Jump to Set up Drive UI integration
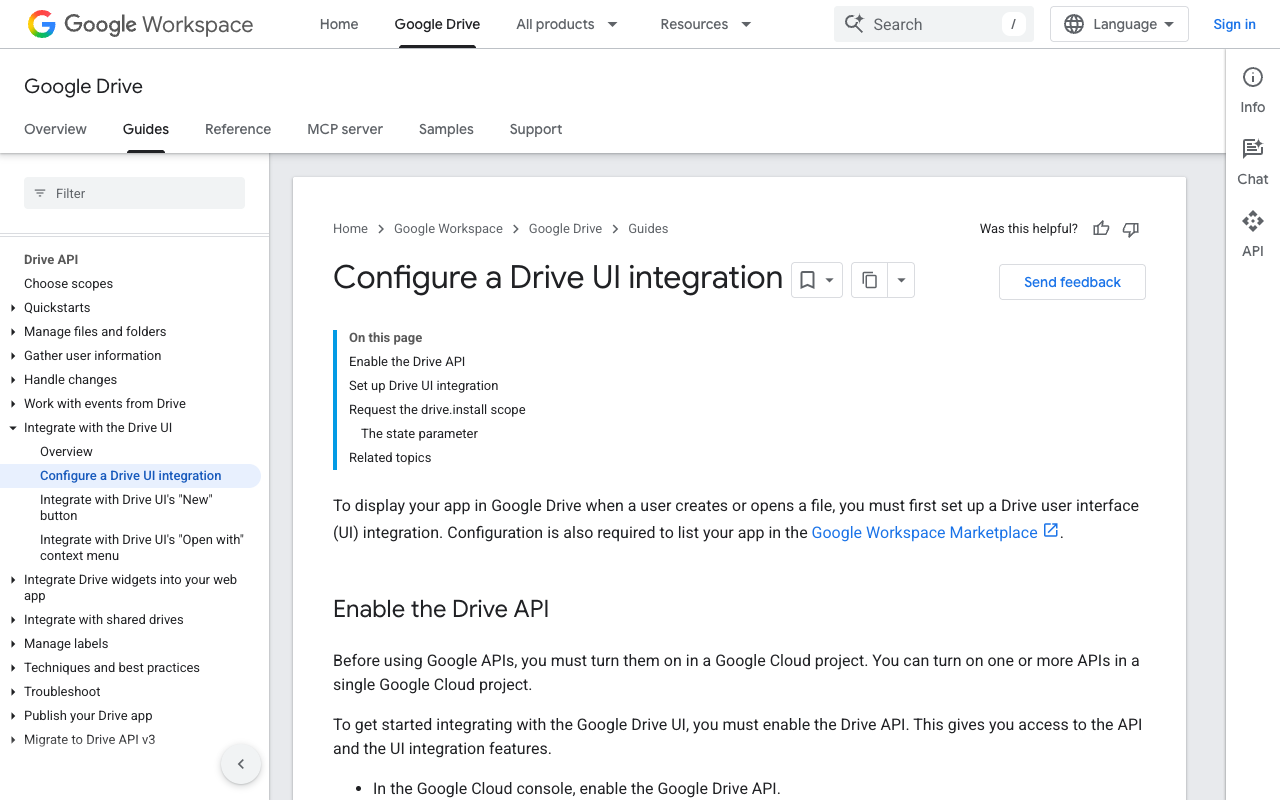The height and width of the screenshot is (800, 1280). click(423, 386)
